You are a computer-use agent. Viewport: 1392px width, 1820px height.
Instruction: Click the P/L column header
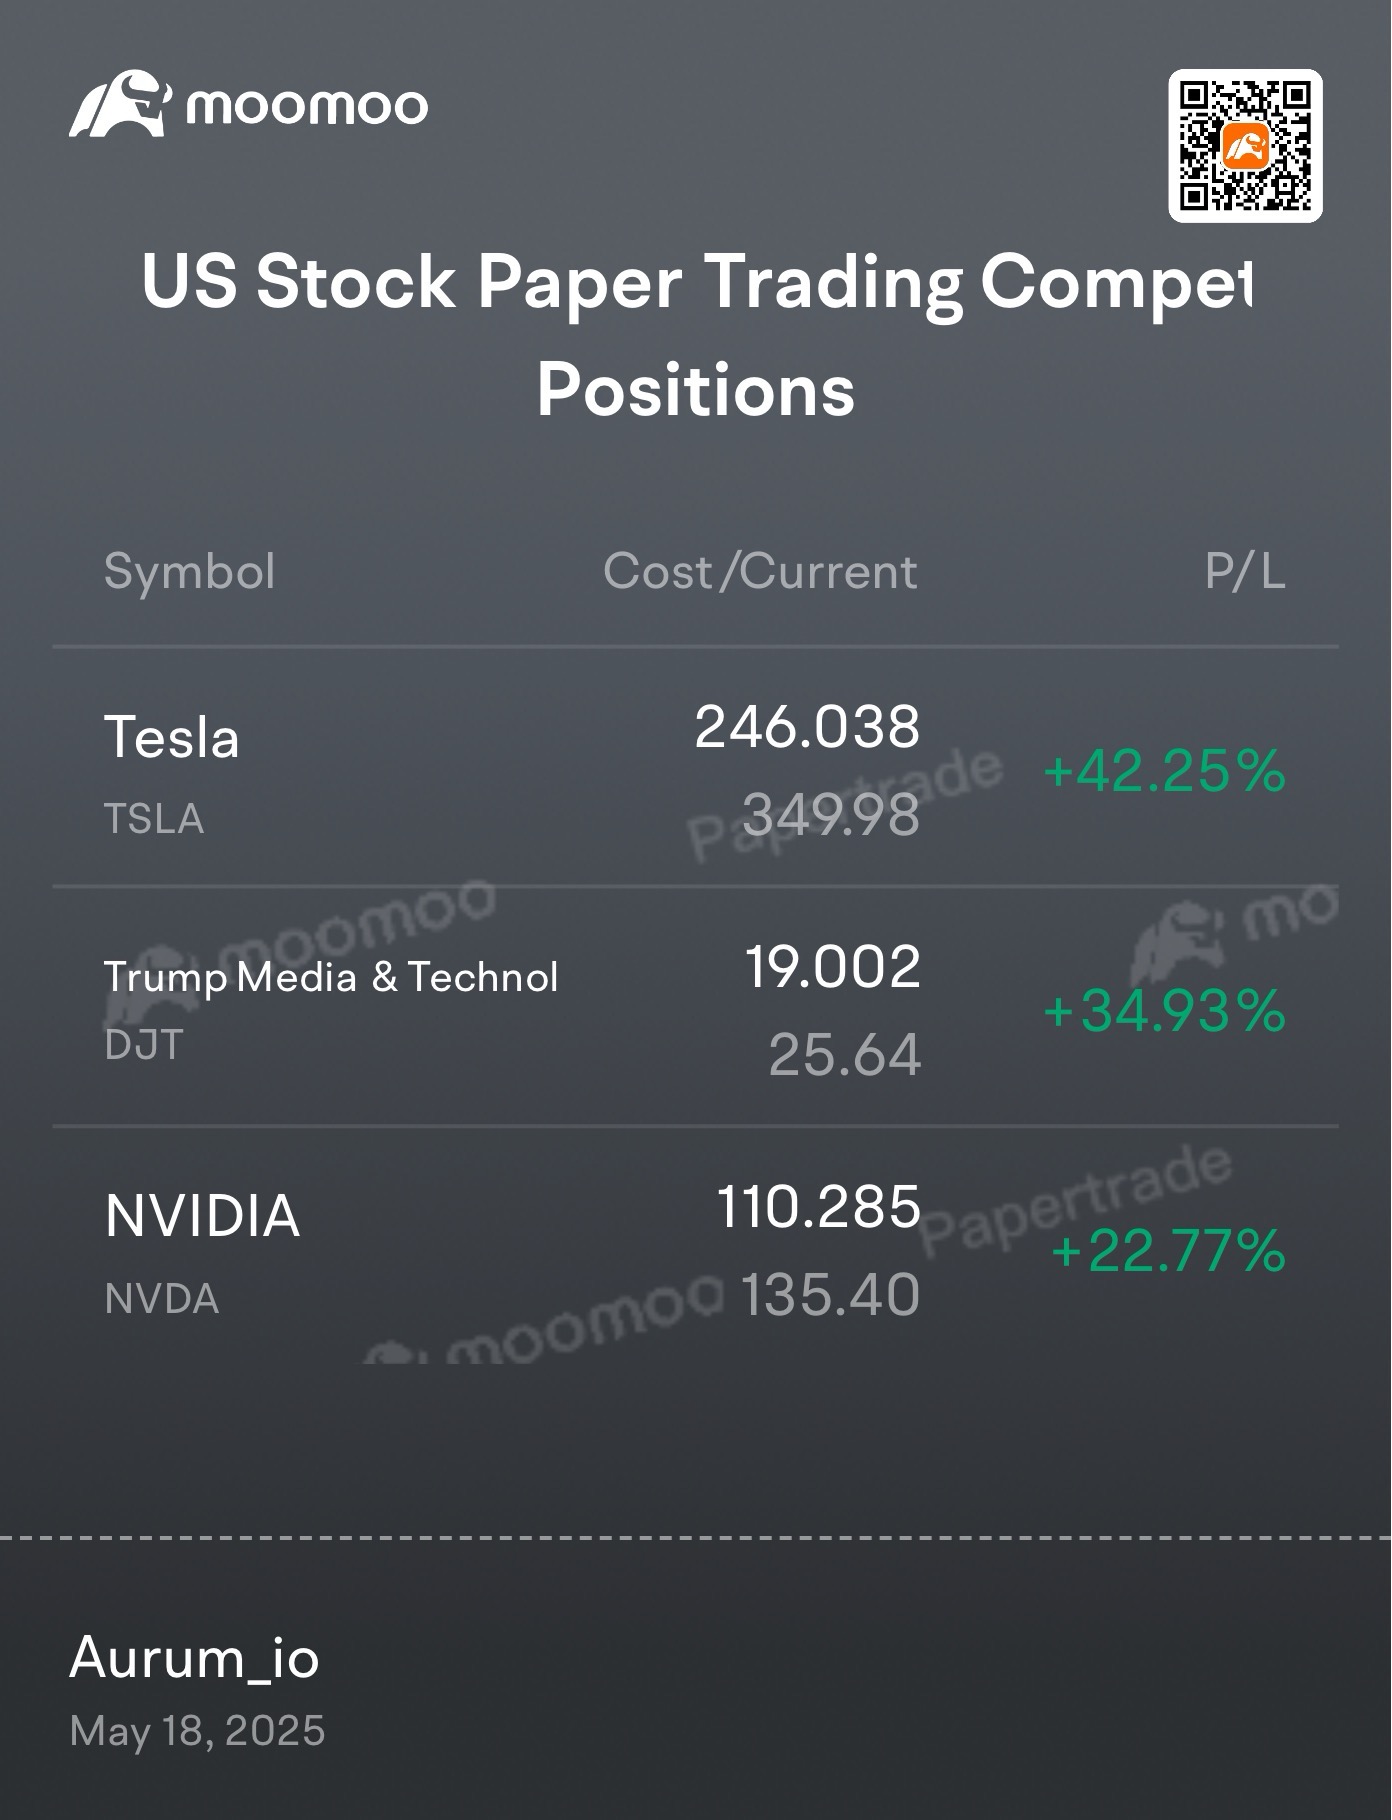[1245, 572]
